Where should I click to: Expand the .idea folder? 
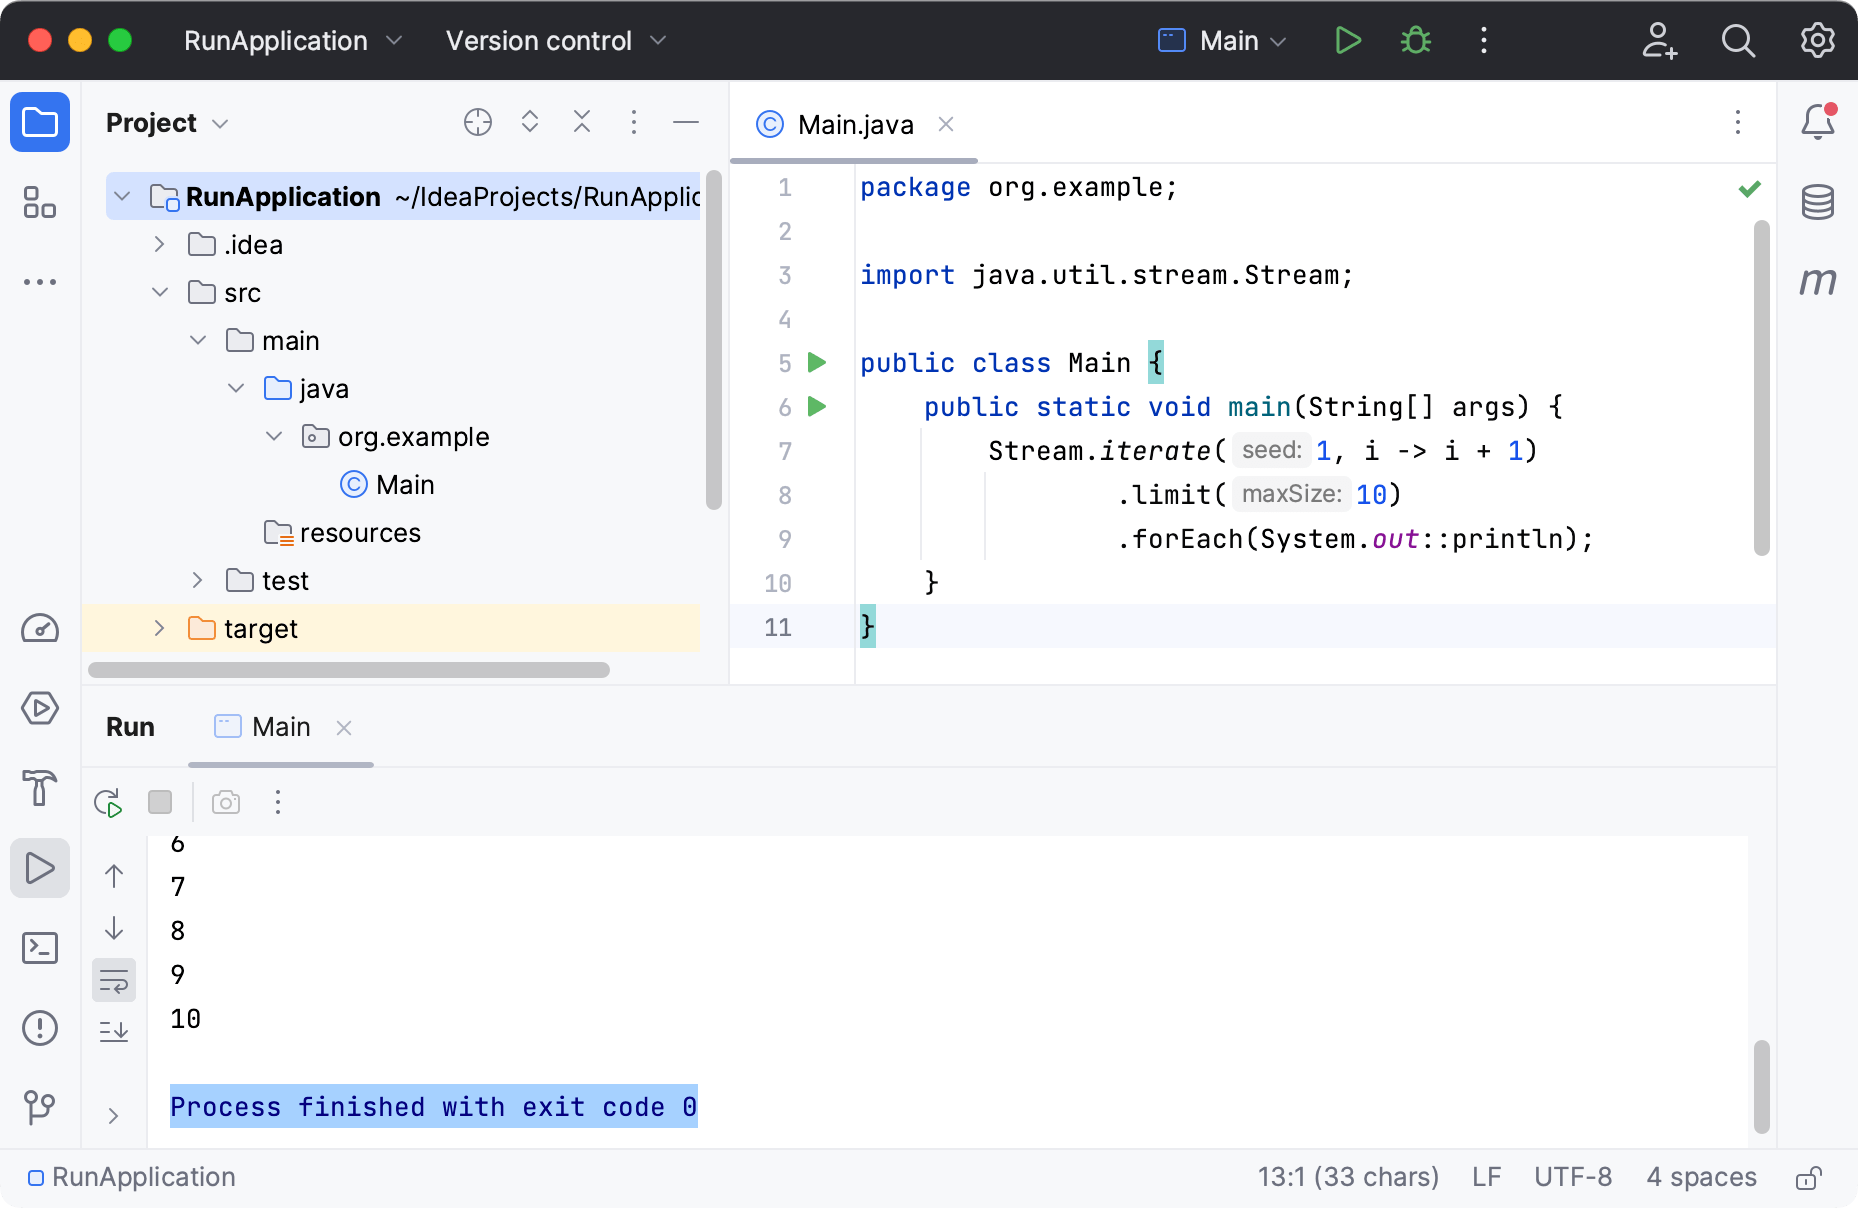tap(160, 244)
